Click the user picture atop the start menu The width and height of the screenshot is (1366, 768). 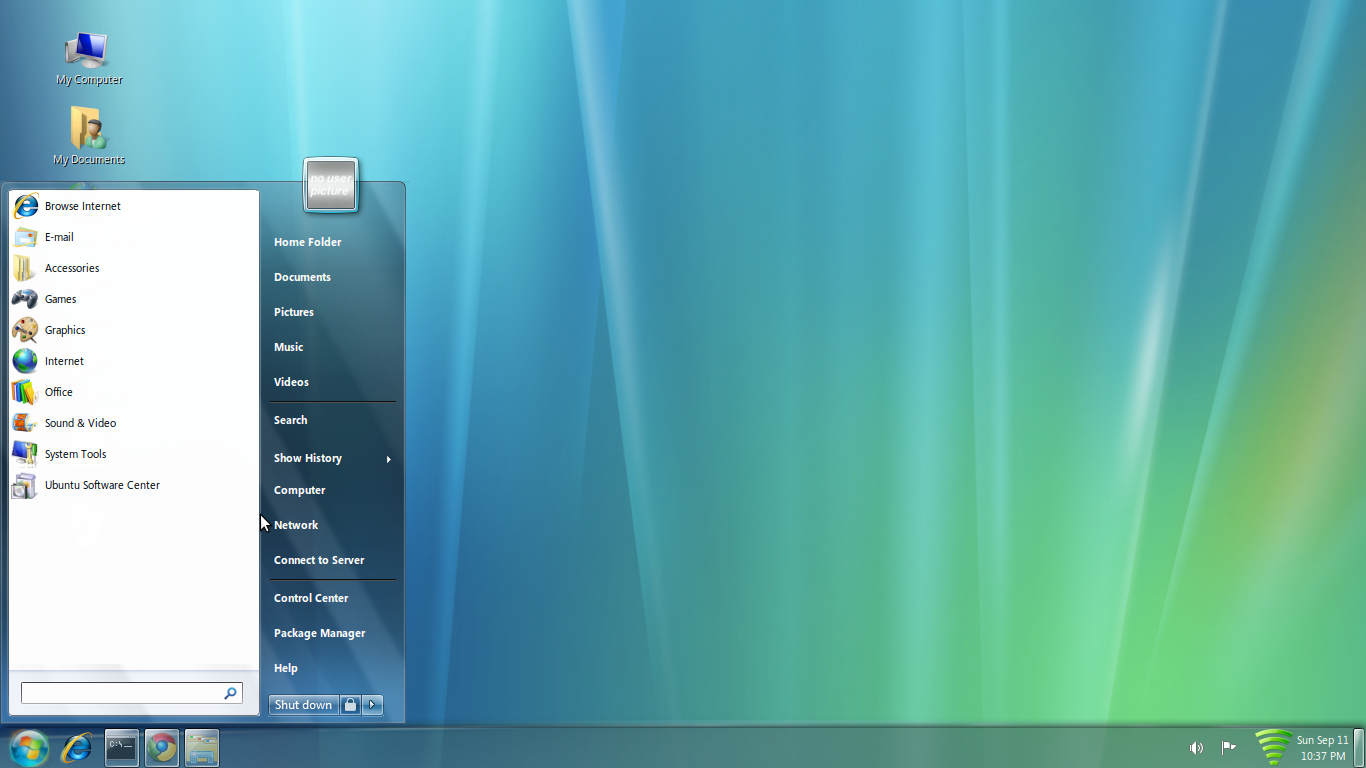[x=330, y=186]
